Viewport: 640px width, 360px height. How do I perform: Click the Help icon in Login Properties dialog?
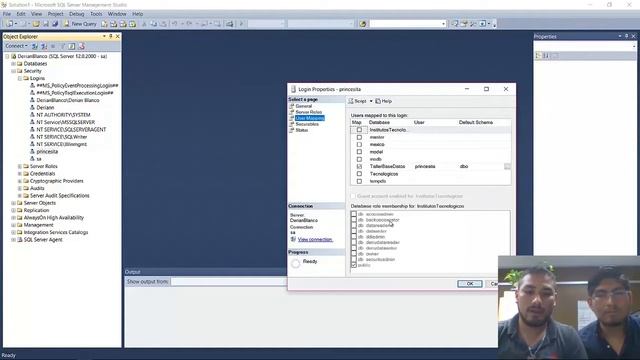378,101
